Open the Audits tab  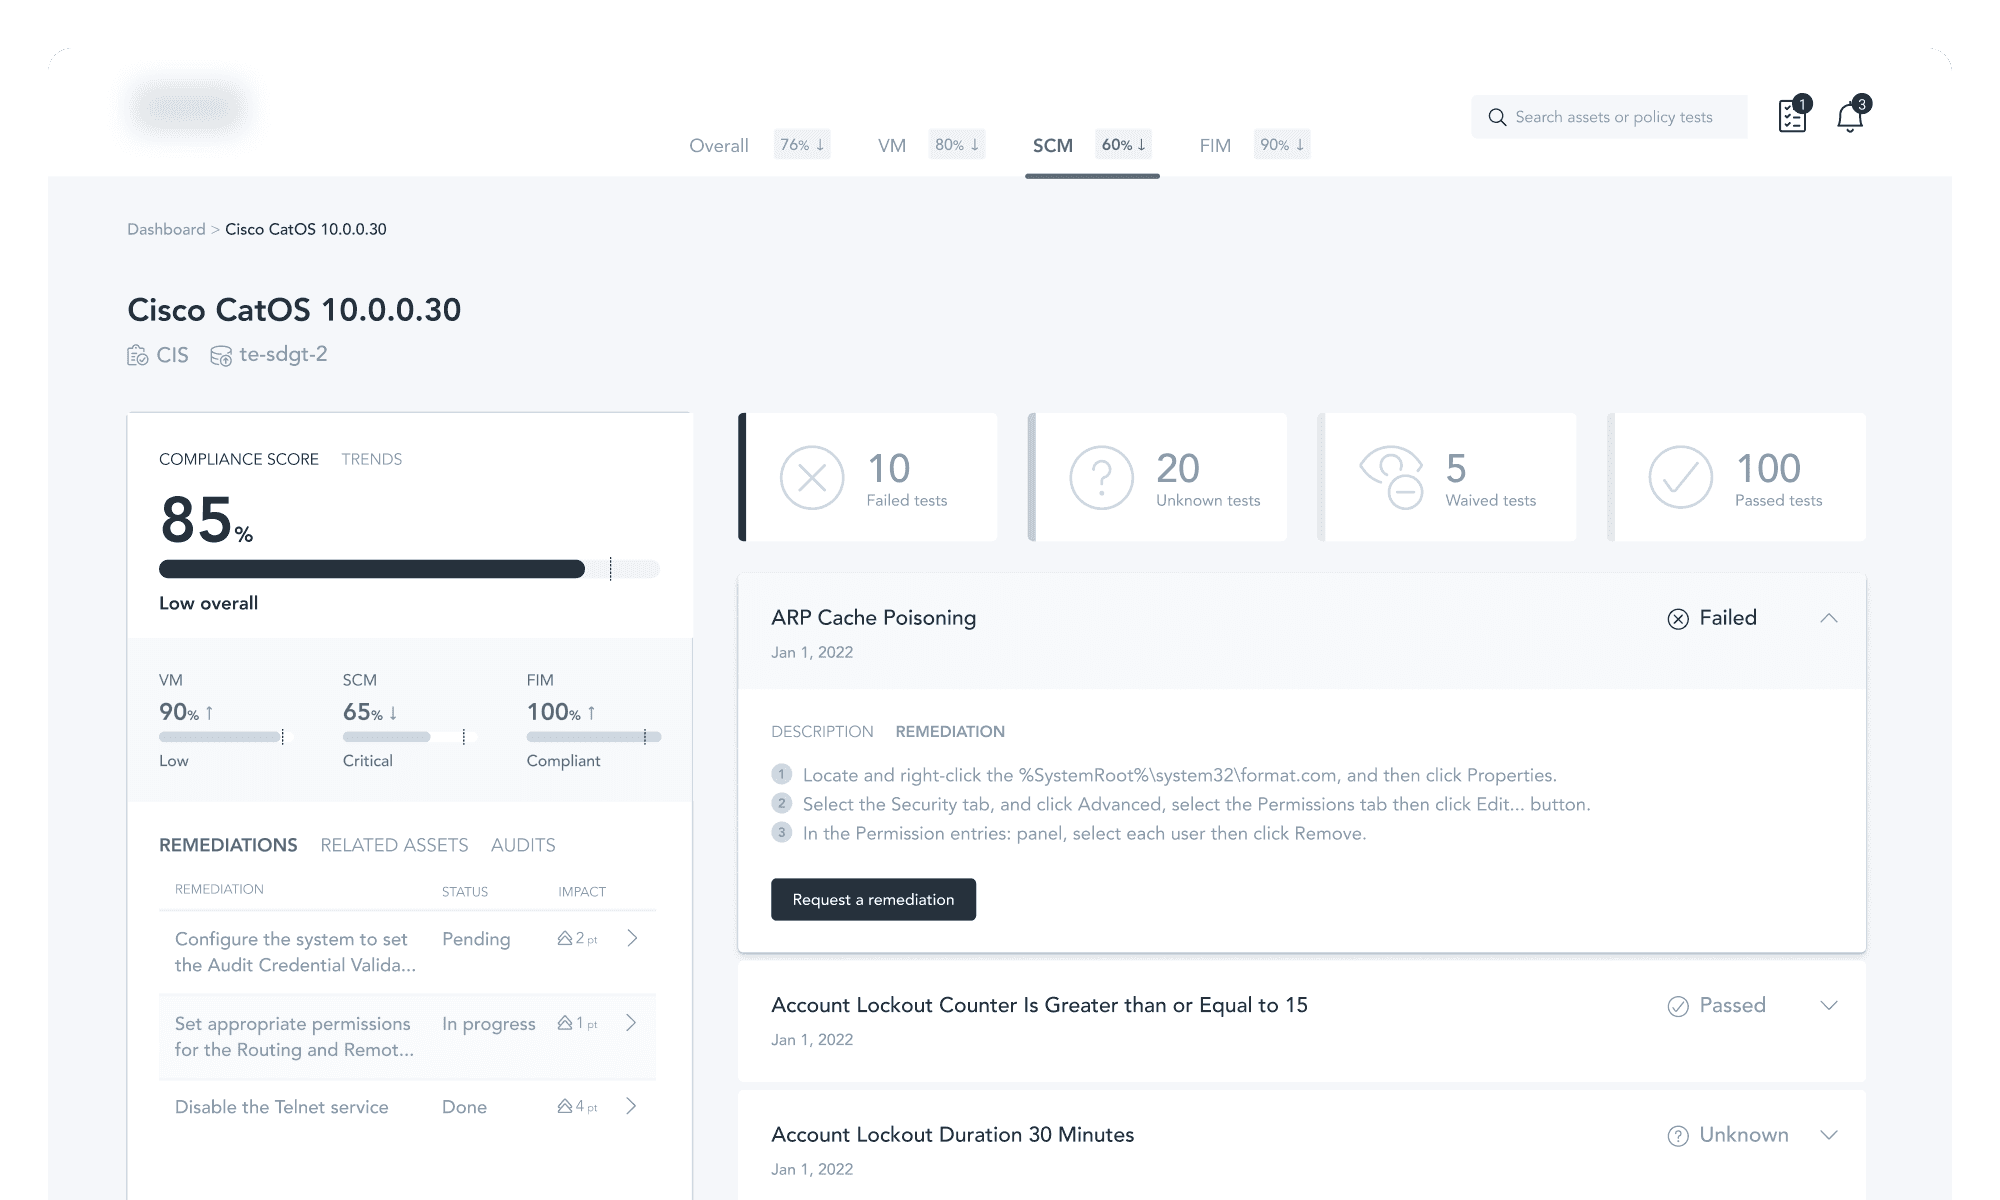click(523, 845)
